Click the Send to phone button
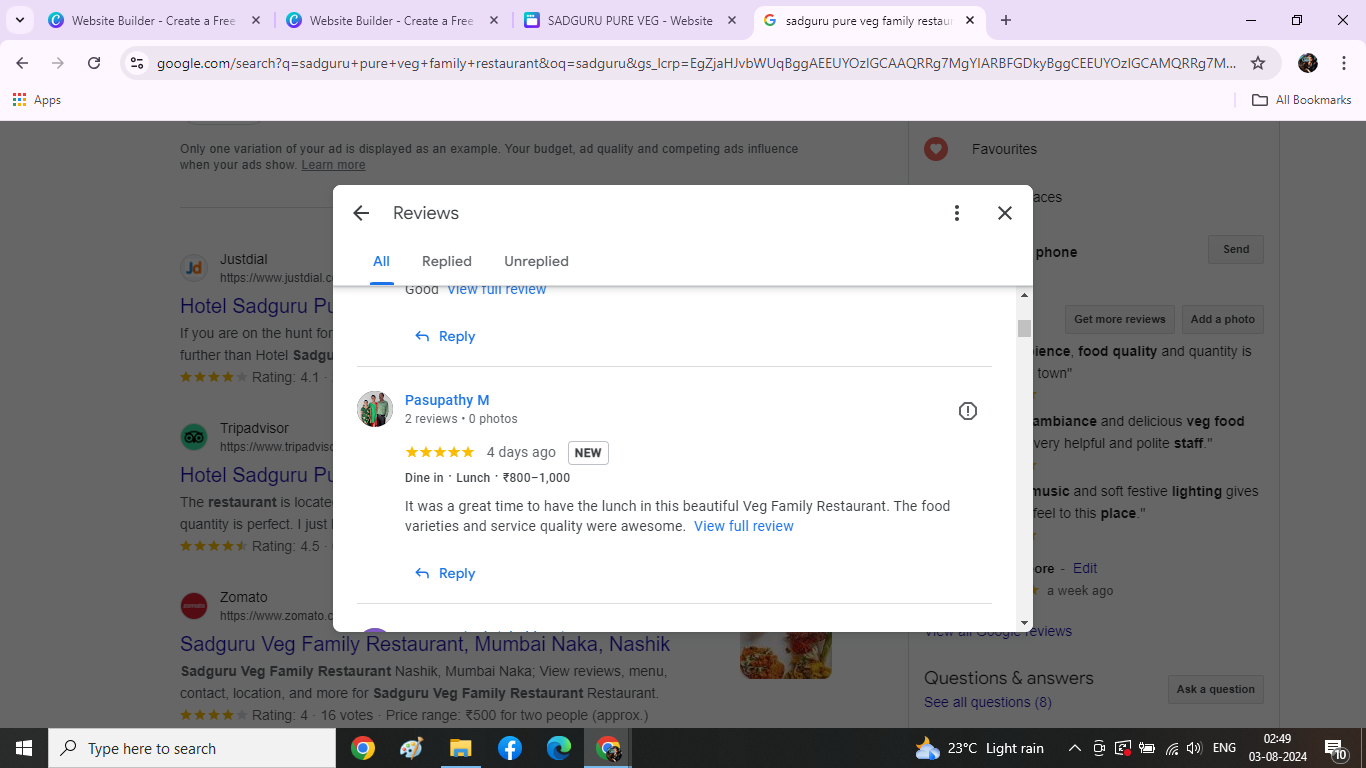Screen dimensions: 1366x768 1236,250
